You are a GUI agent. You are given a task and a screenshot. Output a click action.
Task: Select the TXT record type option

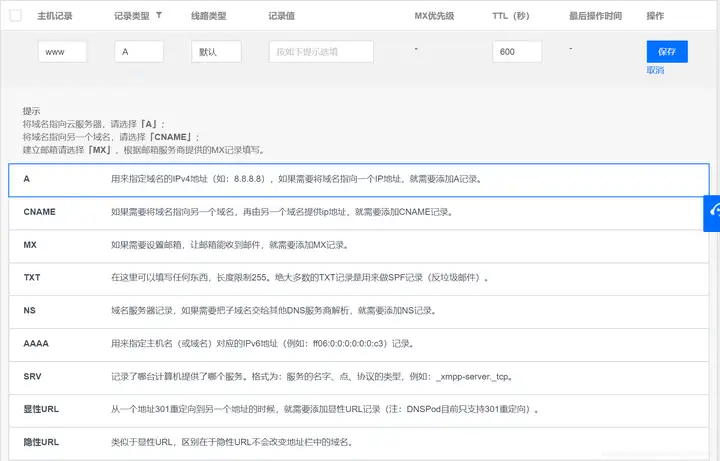[359, 278]
